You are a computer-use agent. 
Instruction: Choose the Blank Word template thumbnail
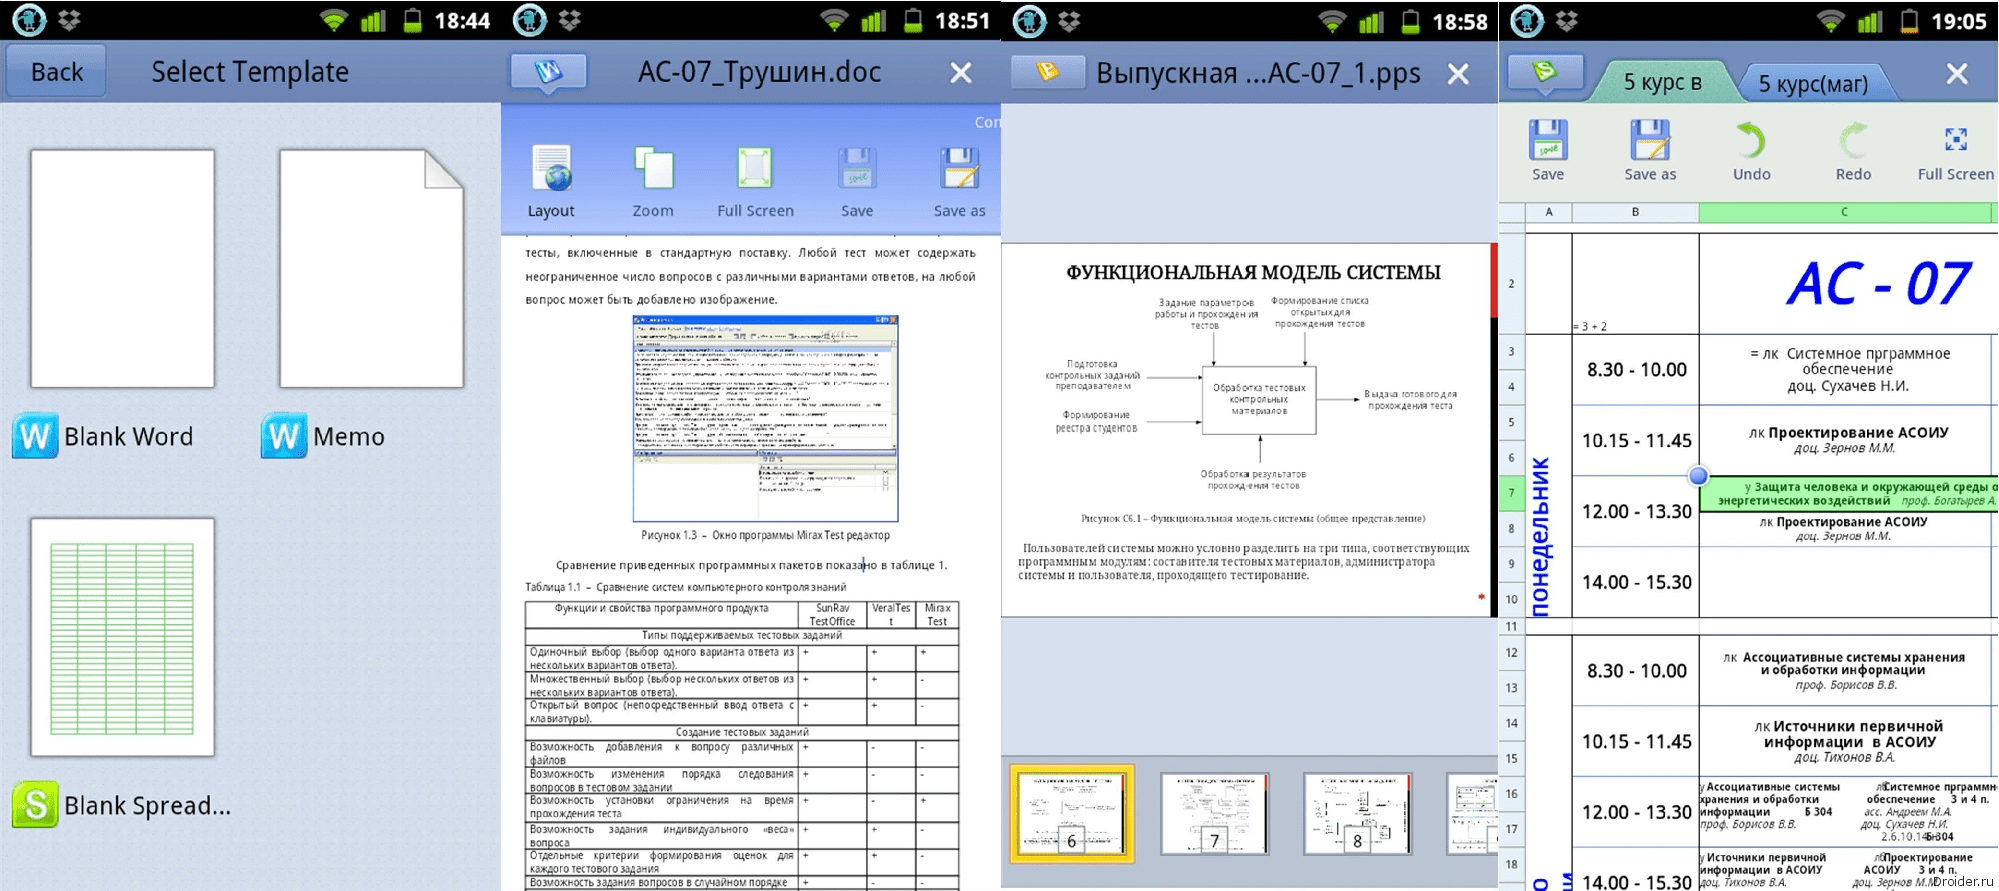coord(123,269)
